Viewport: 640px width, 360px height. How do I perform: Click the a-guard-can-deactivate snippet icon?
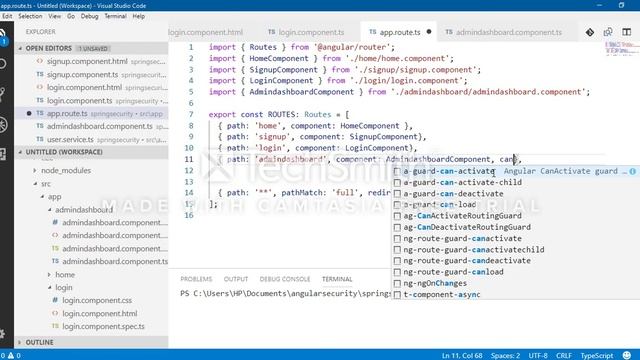397,194
